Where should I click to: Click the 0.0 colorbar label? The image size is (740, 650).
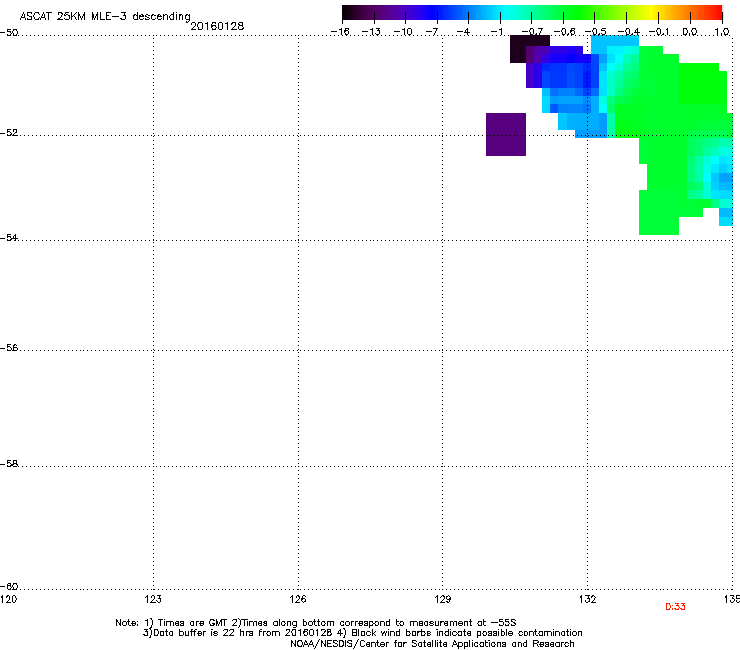[690, 32]
